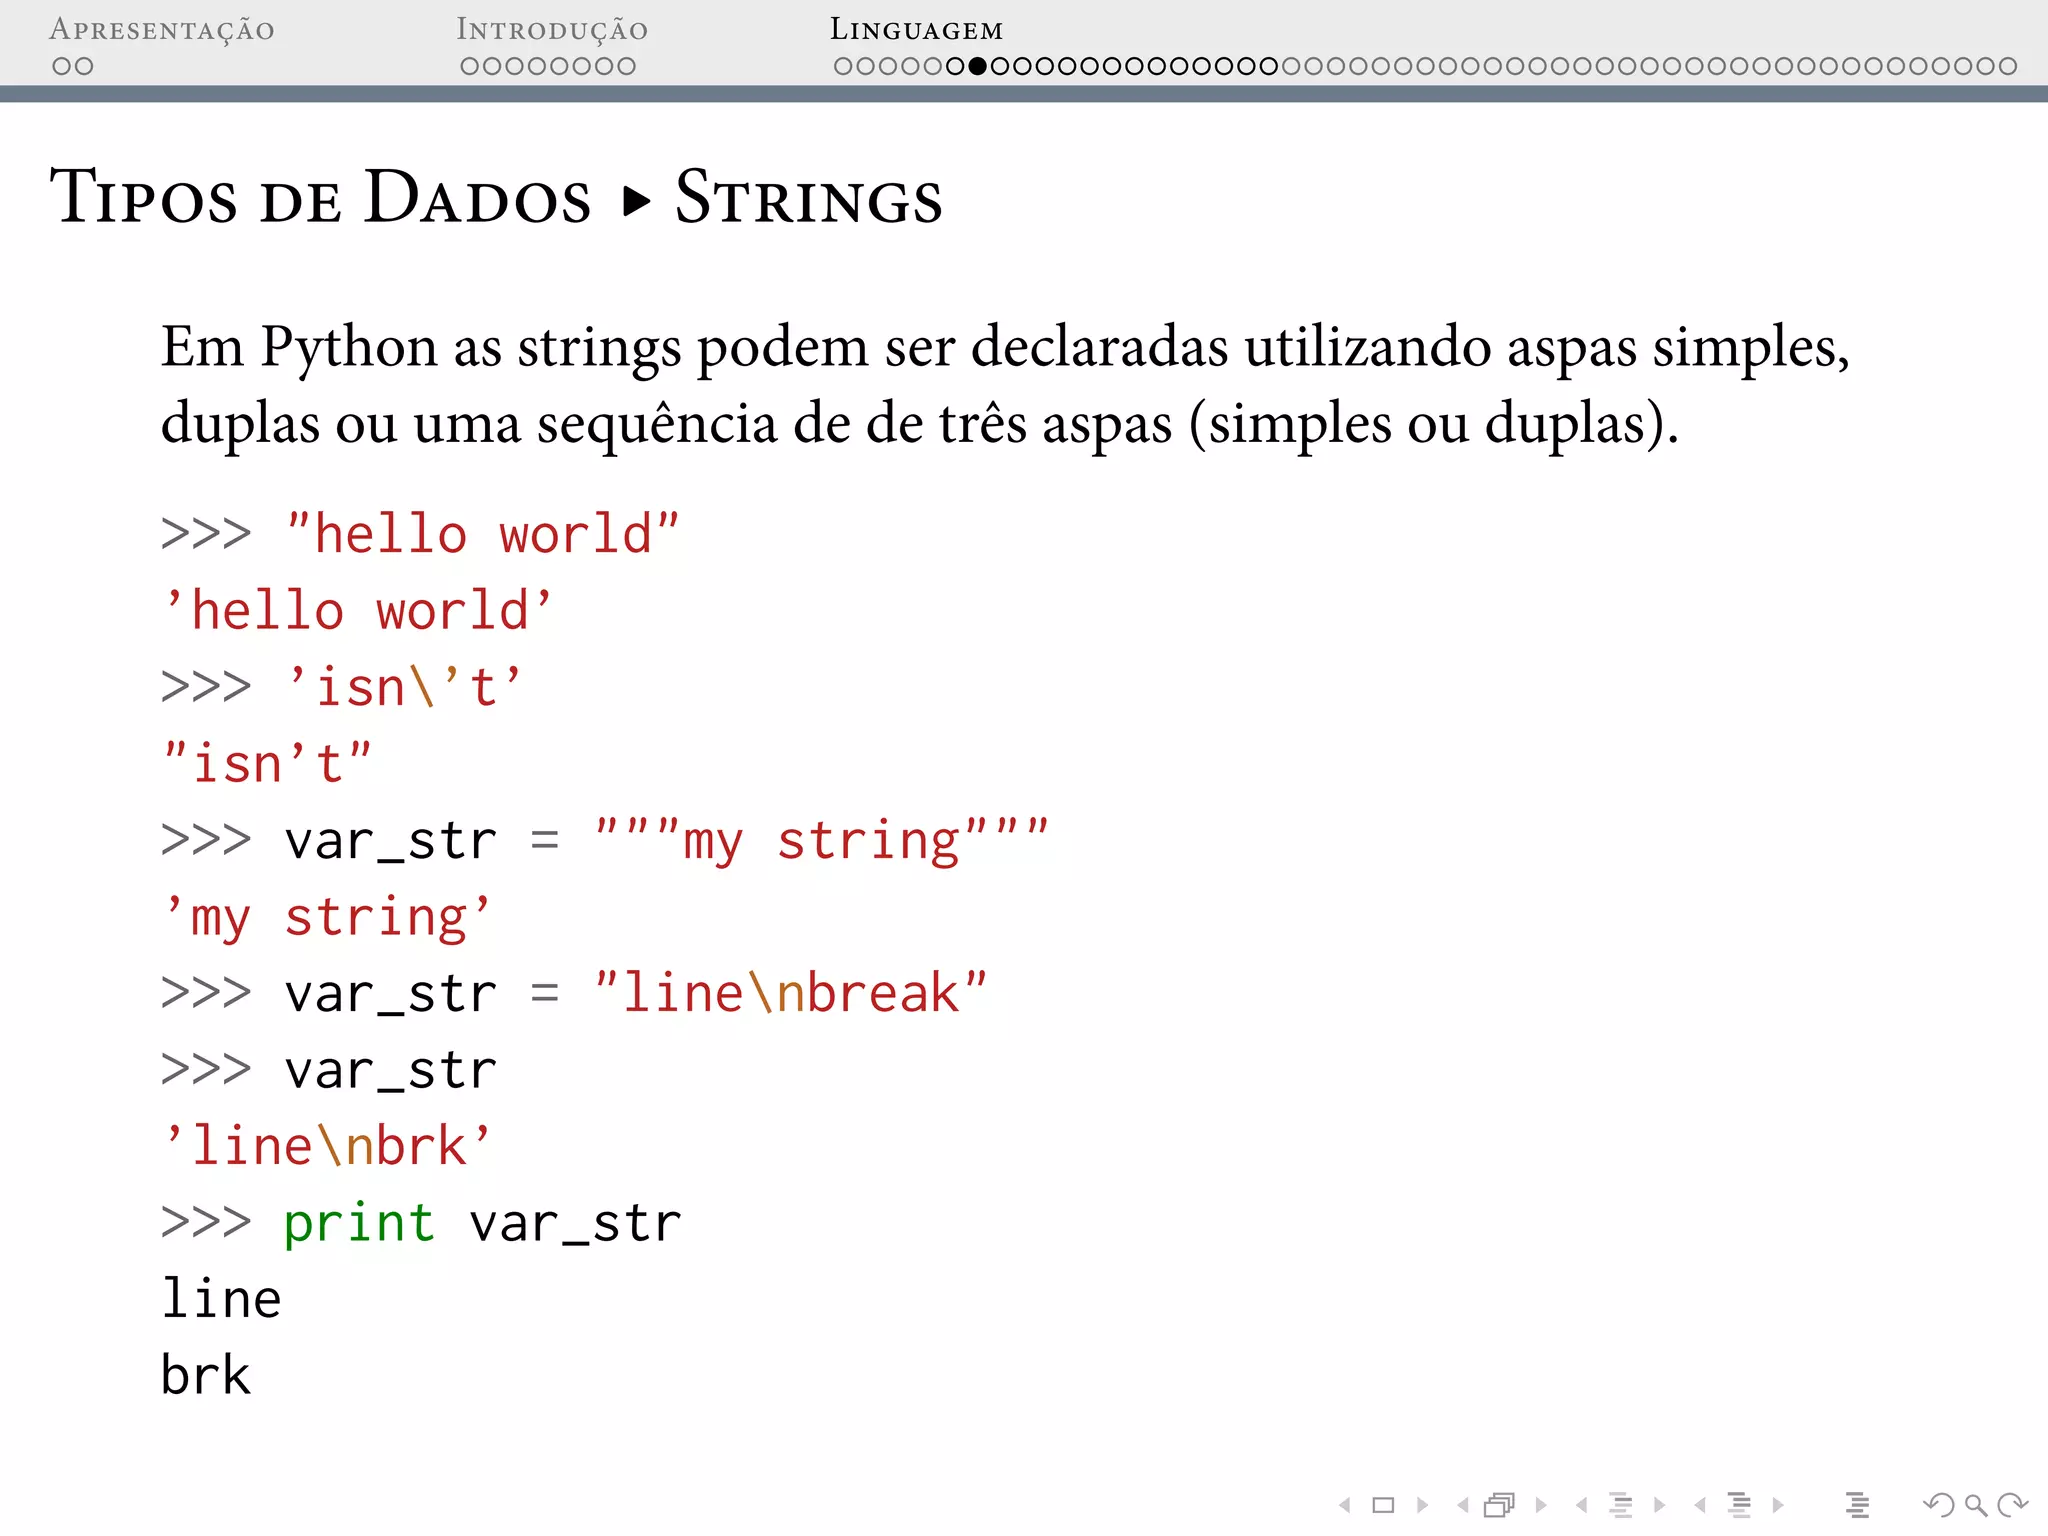Click the subsection lines navigation icon

click(x=1621, y=1504)
